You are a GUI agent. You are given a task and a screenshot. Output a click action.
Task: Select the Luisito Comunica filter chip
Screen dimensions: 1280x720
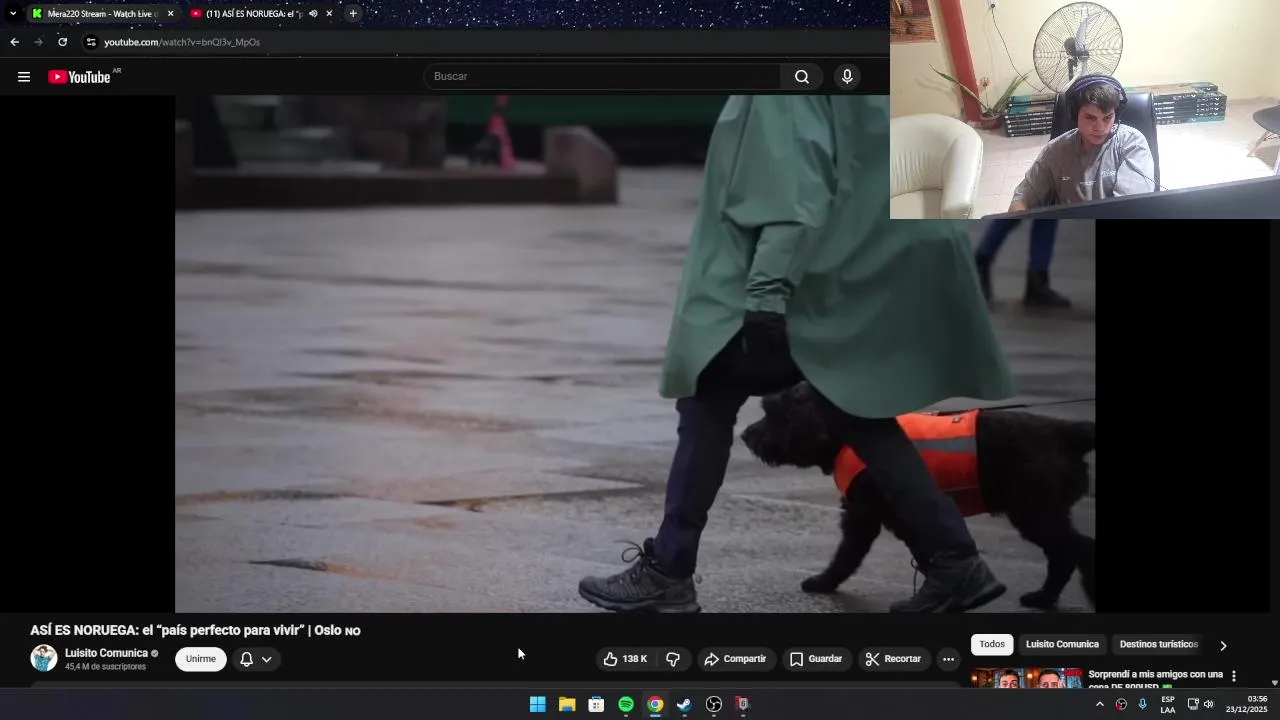[1062, 645]
